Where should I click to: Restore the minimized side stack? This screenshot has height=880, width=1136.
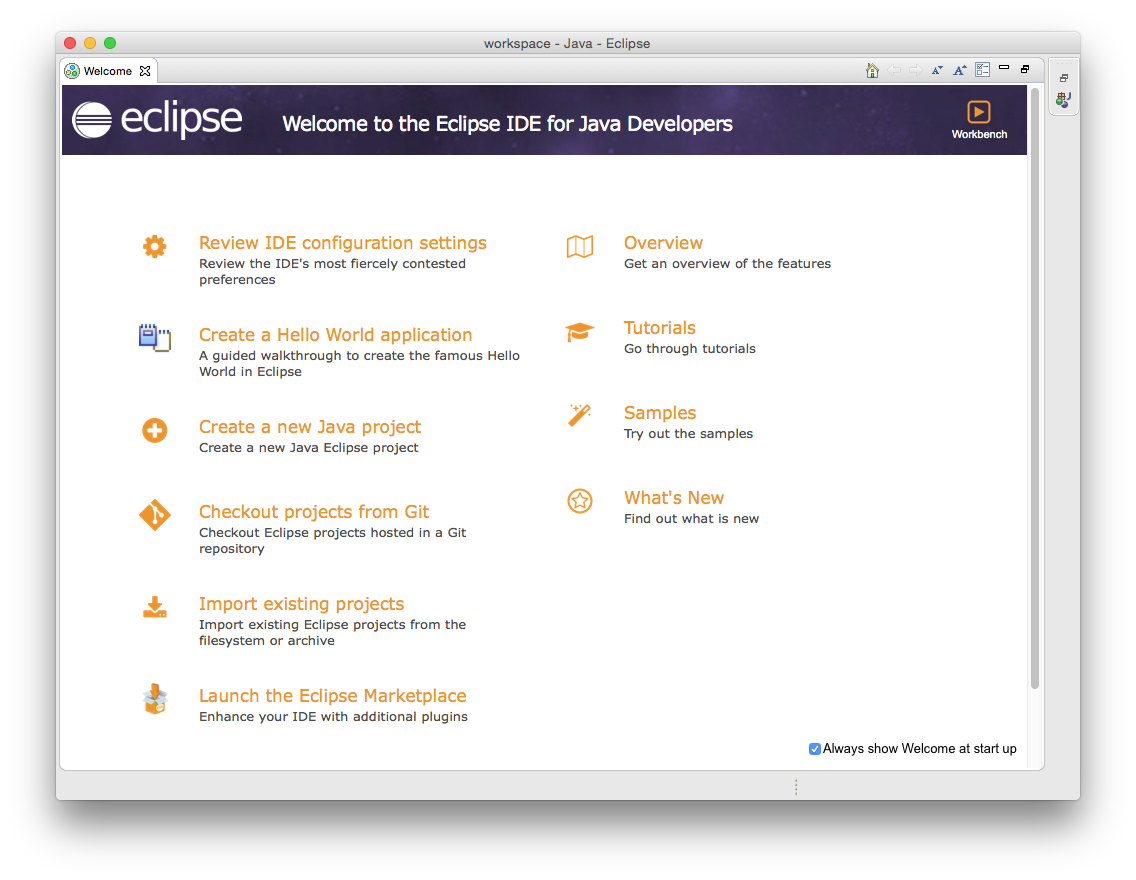(x=1064, y=77)
